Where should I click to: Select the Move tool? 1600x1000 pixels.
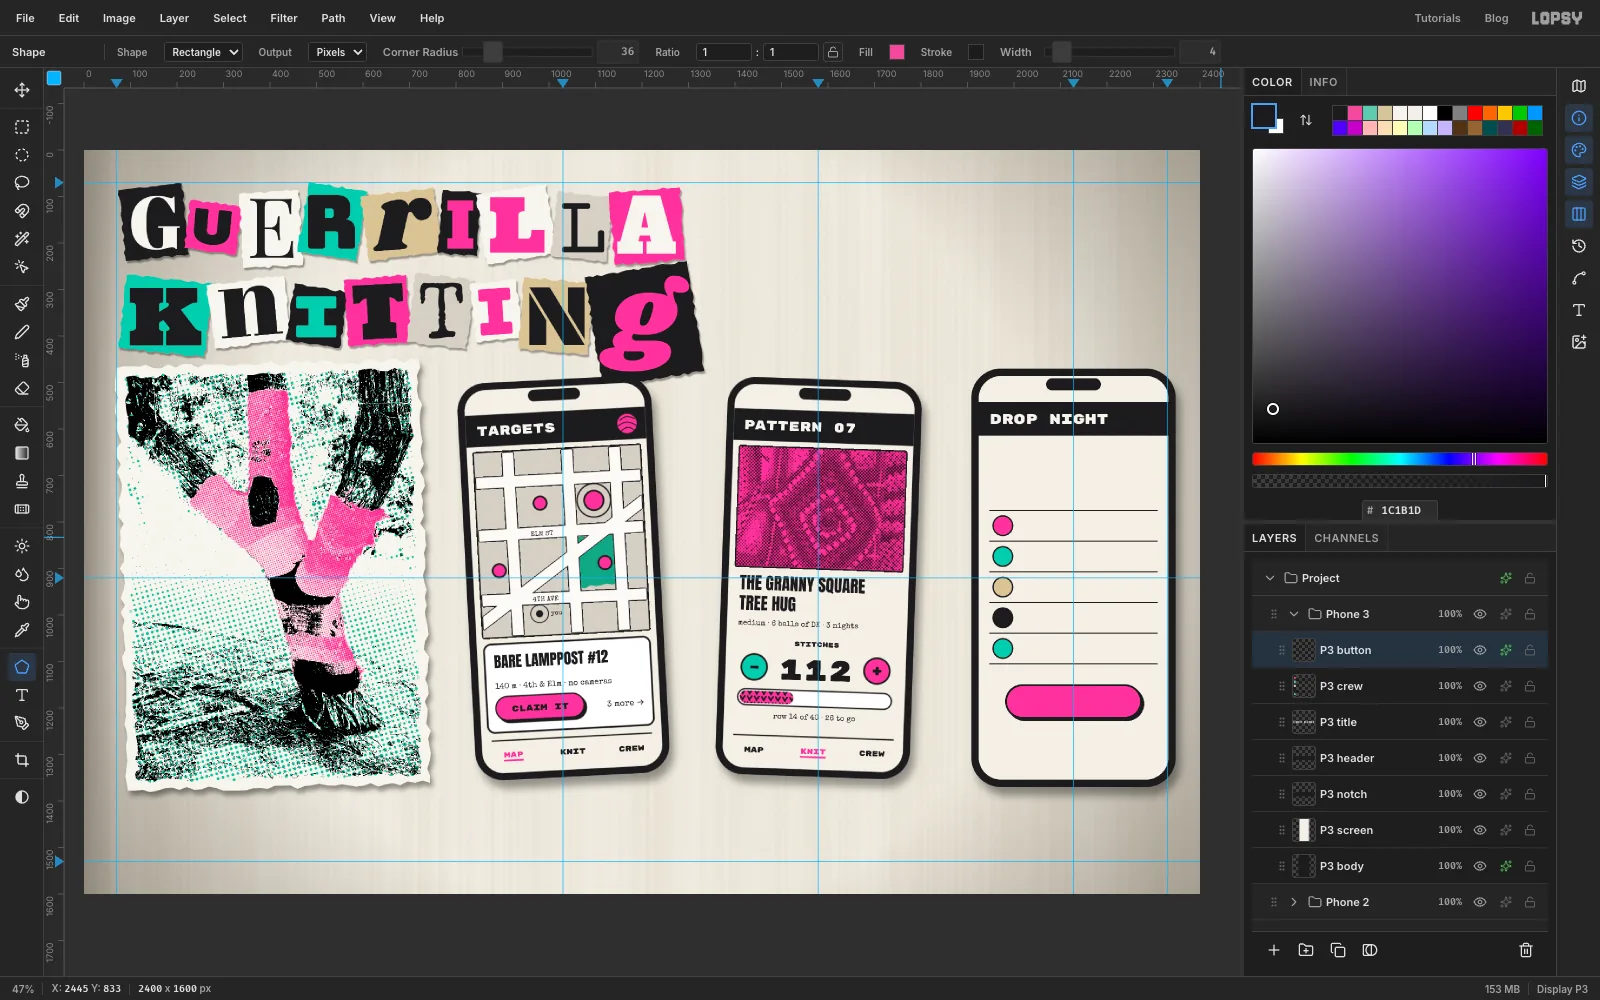22,90
